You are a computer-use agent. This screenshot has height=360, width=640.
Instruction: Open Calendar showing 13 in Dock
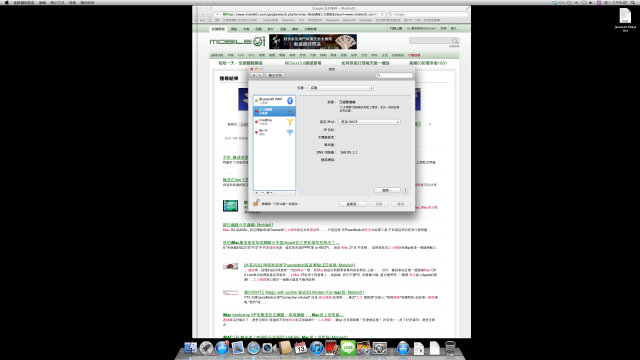coord(300,348)
